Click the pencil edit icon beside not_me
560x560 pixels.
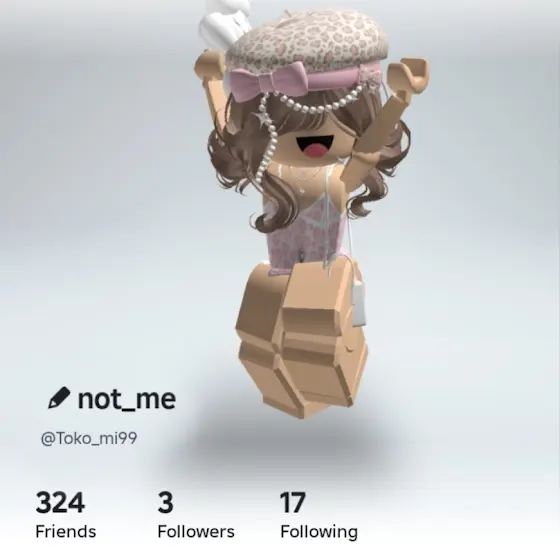[59, 398]
